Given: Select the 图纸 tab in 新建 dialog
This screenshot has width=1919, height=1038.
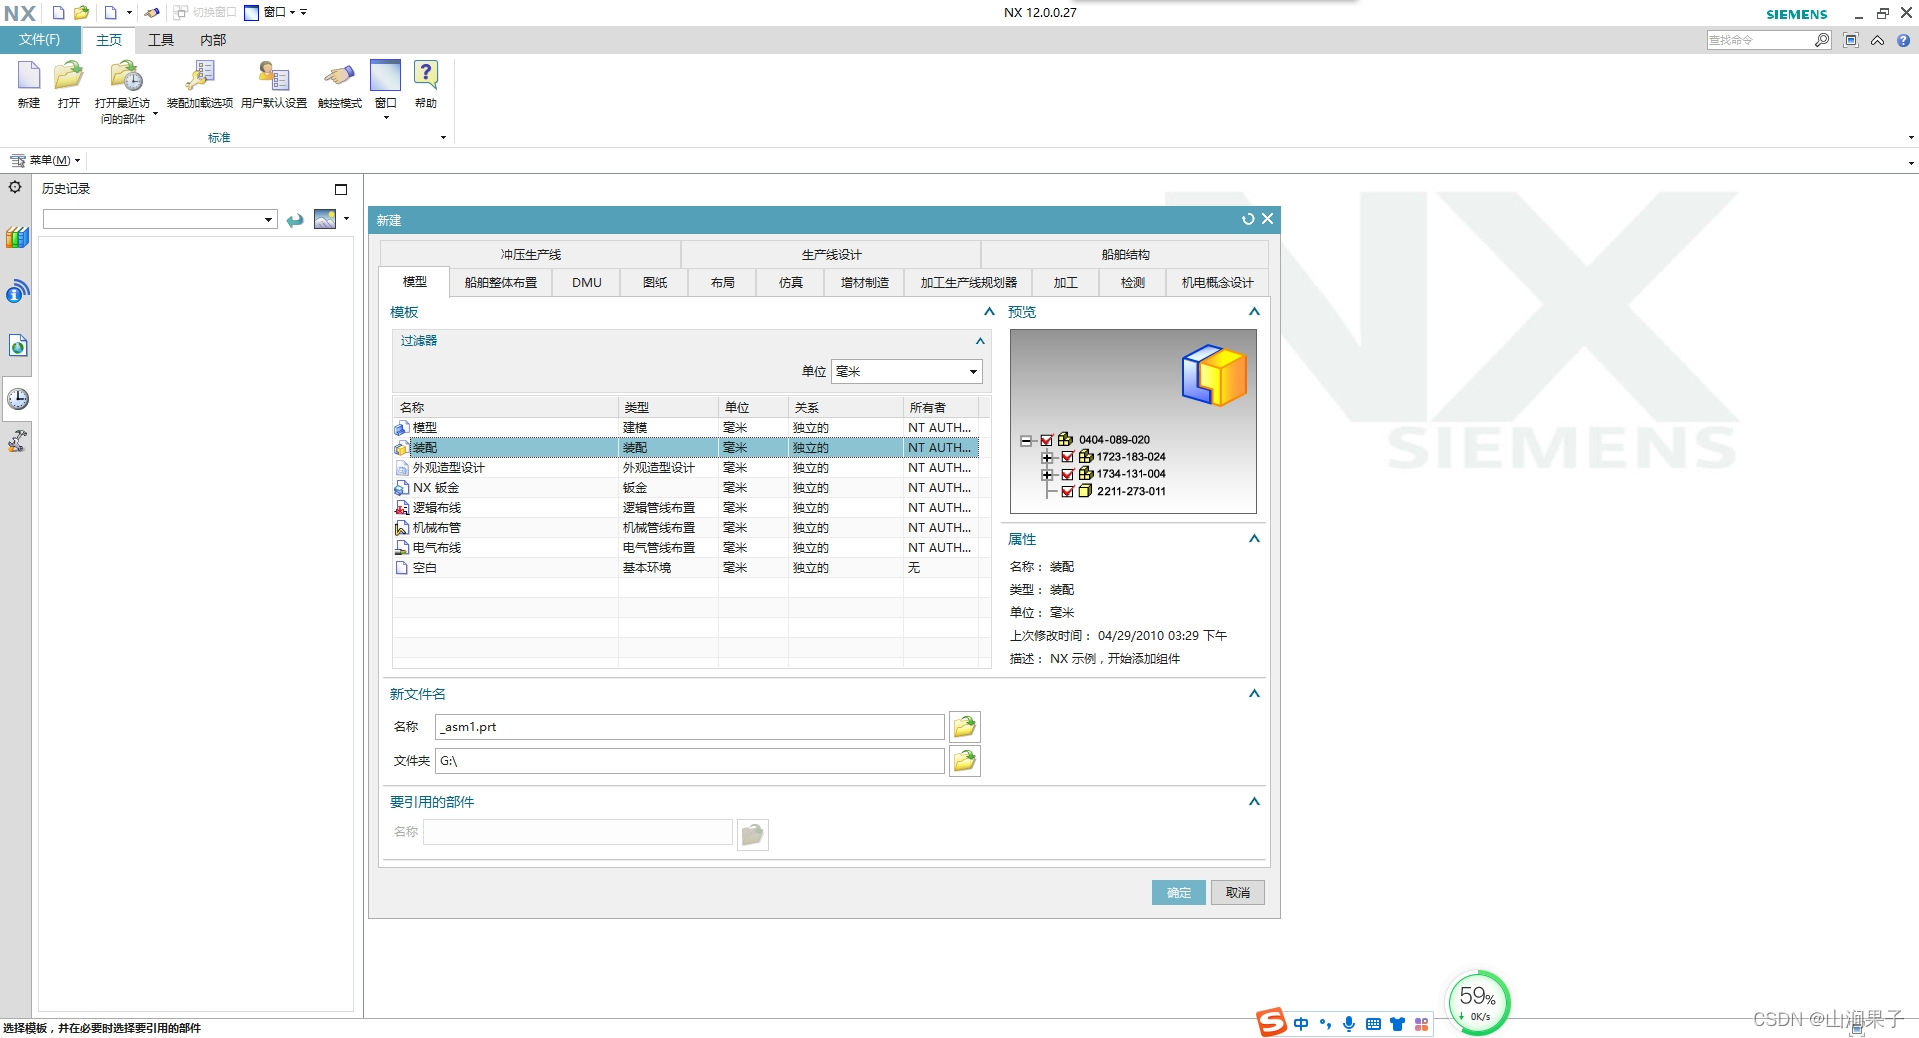Looking at the screenshot, I should pyautogui.click(x=655, y=282).
